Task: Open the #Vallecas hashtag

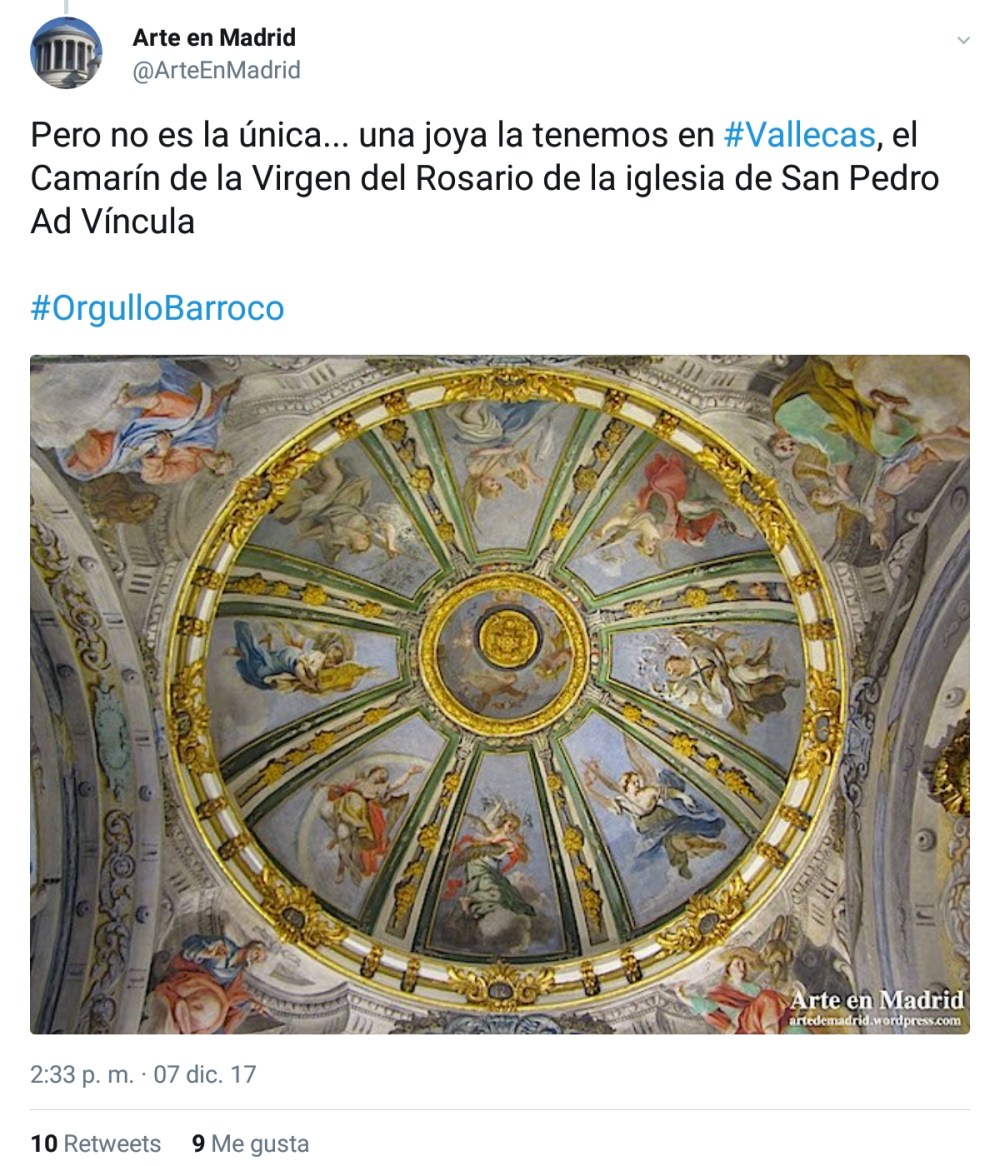Action: [x=799, y=135]
